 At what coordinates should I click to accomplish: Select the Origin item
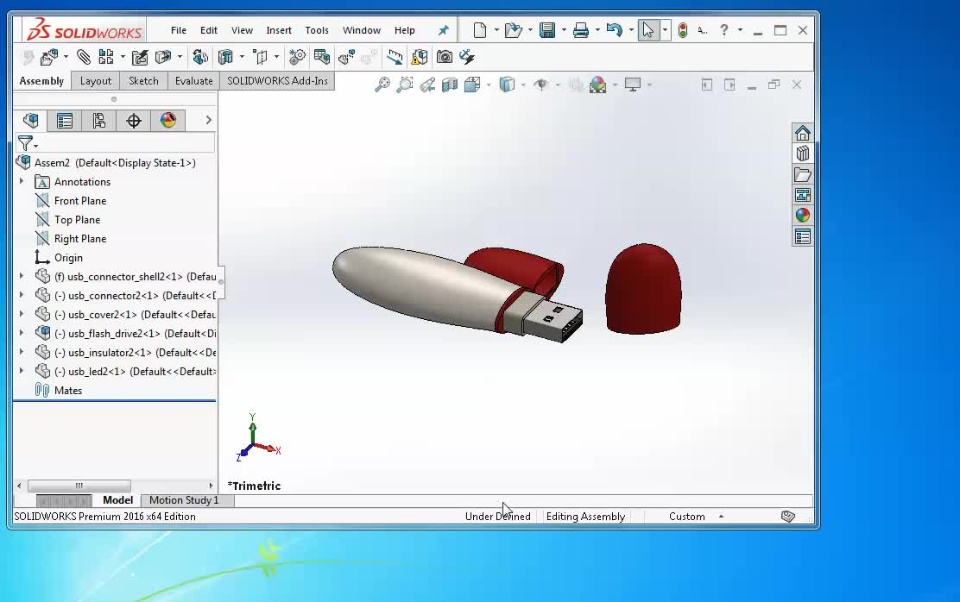pyautogui.click(x=68, y=257)
